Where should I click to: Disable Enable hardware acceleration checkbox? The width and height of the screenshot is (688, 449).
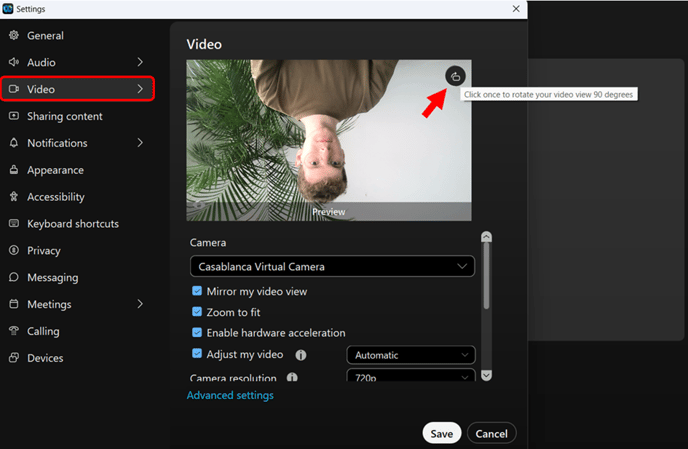(197, 333)
